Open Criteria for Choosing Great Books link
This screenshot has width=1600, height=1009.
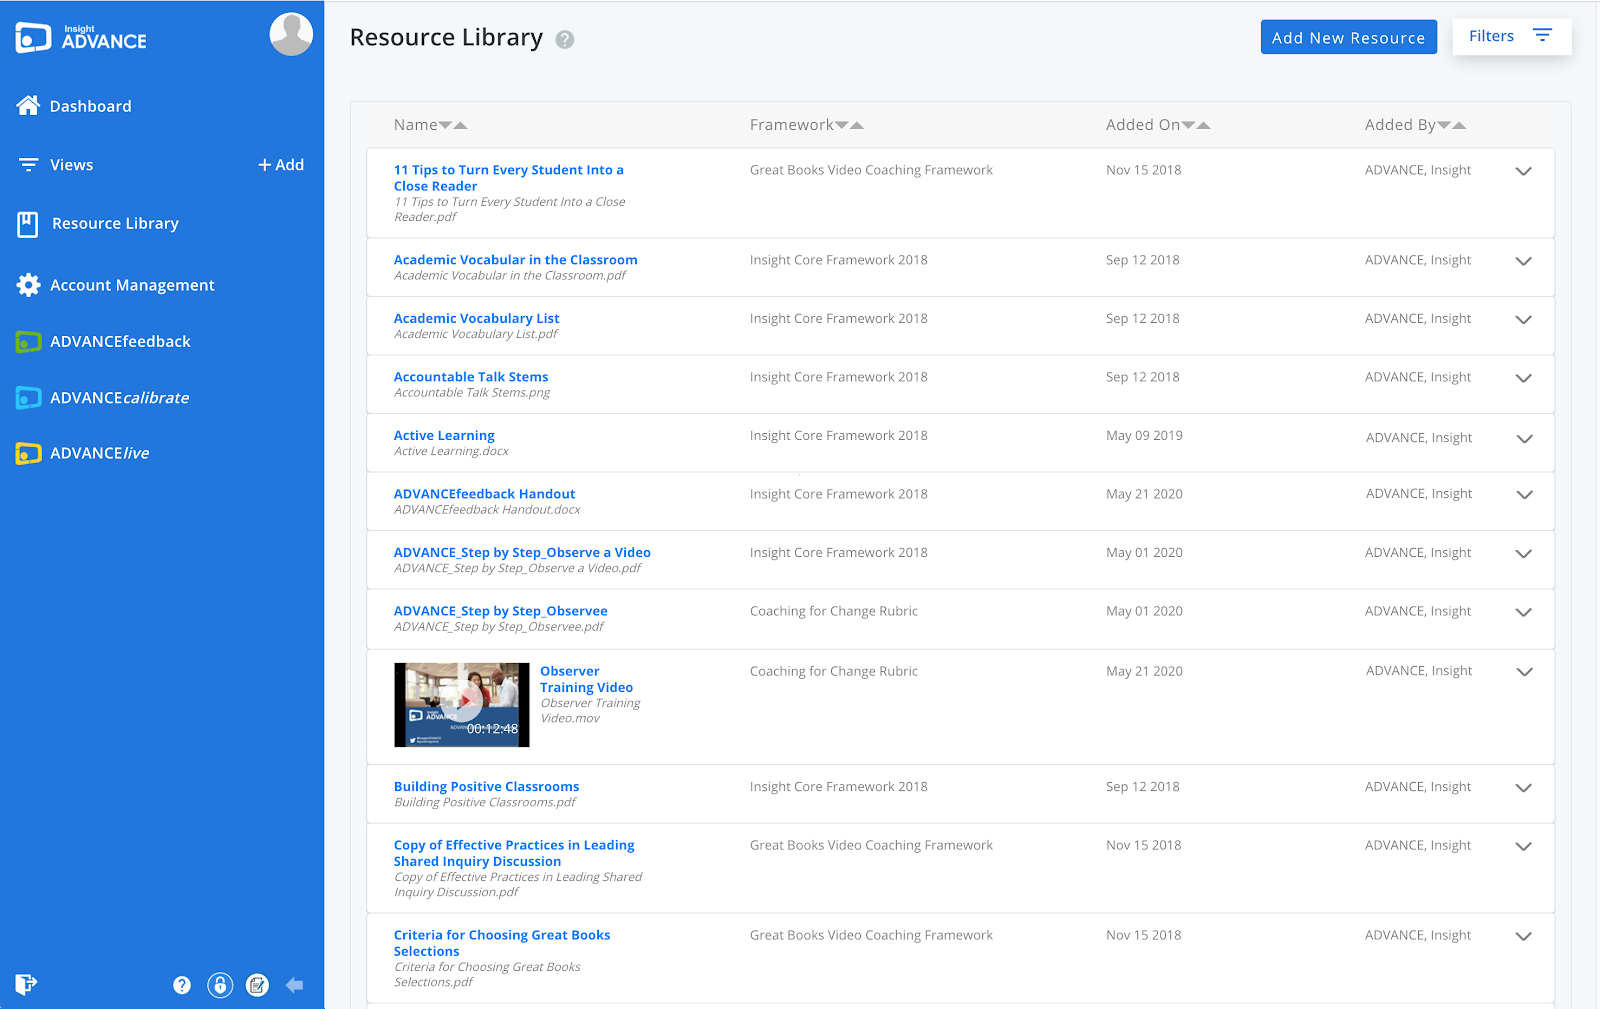pos(502,943)
